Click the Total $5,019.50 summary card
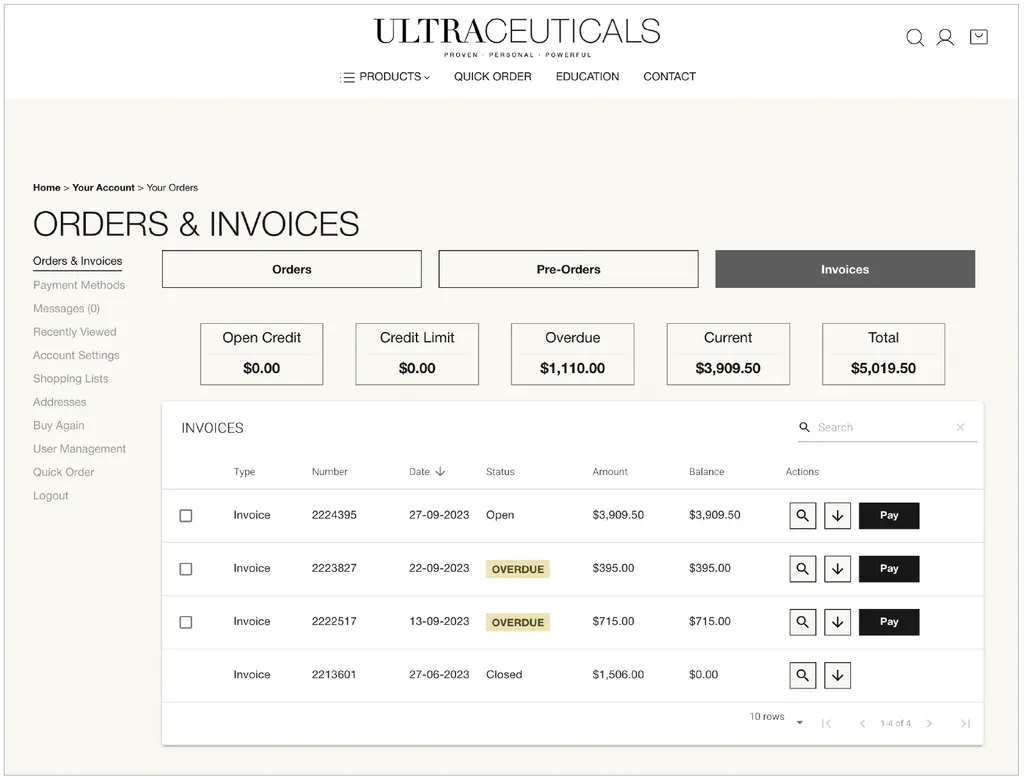The image size is (1024, 777). click(884, 354)
